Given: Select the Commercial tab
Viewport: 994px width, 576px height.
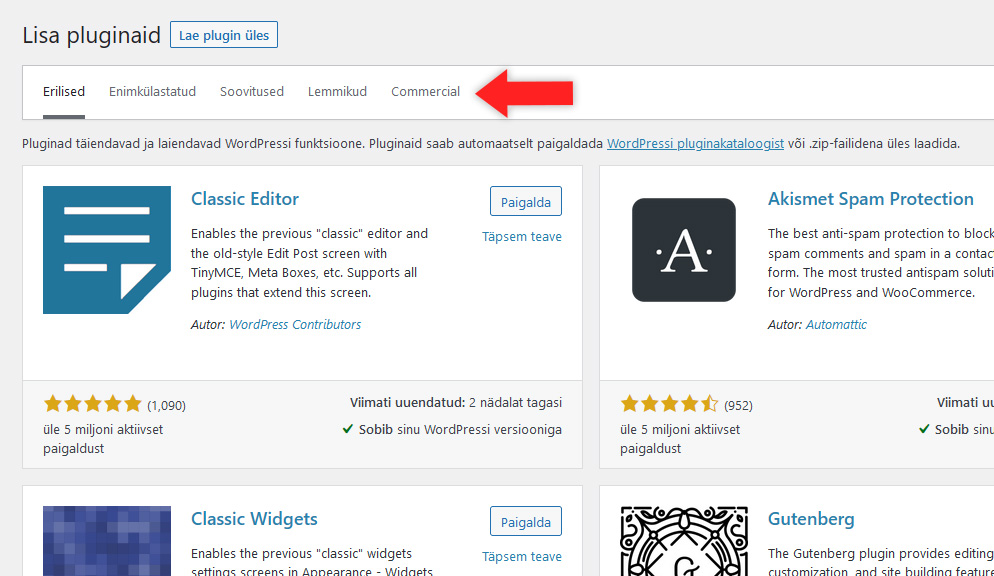Looking at the screenshot, I should pyautogui.click(x=425, y=92).
